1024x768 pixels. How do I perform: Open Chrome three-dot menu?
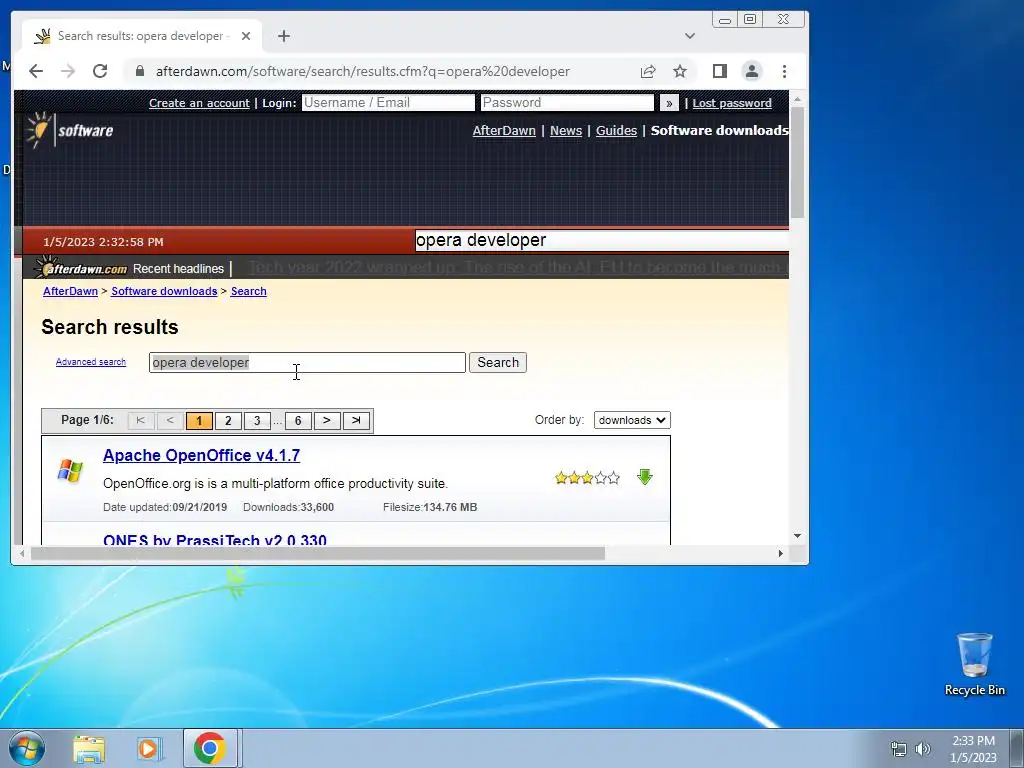click(x=784, y=71)
